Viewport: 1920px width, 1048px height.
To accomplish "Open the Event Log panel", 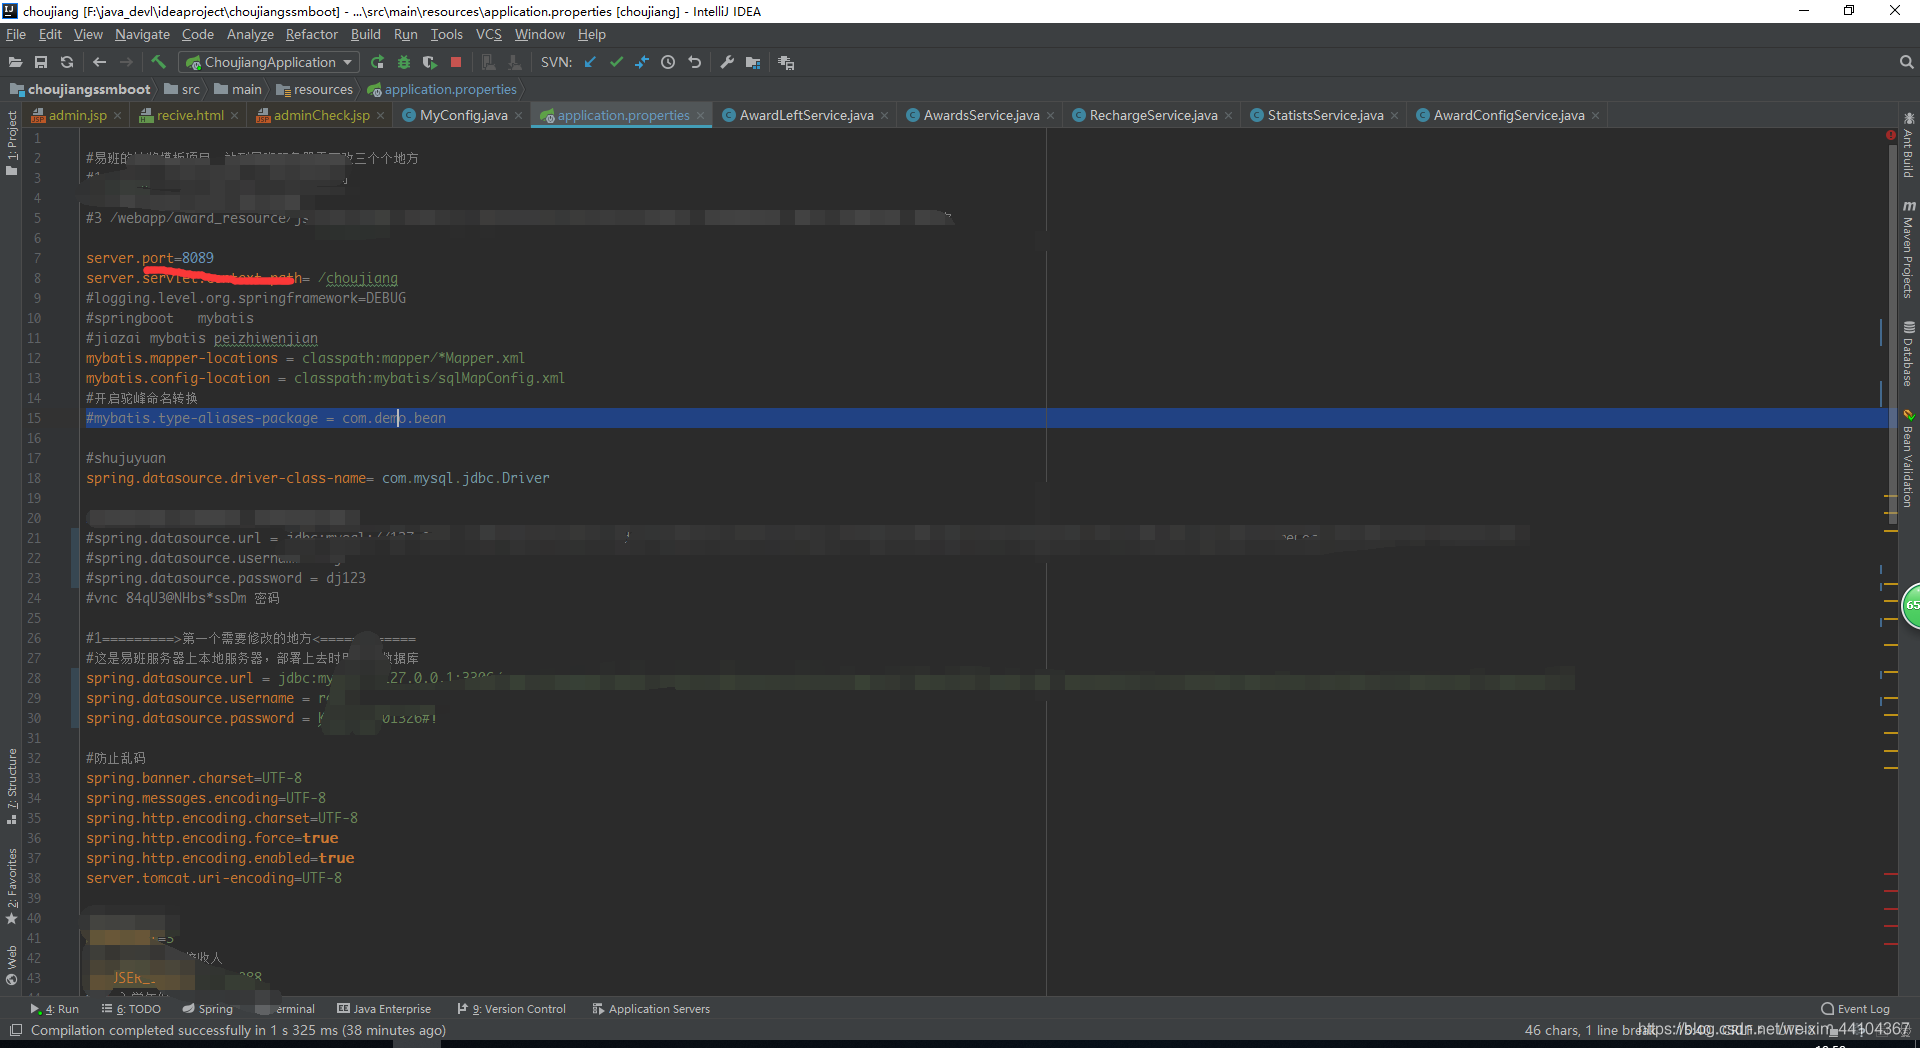I will [x=1856, y=1009].
